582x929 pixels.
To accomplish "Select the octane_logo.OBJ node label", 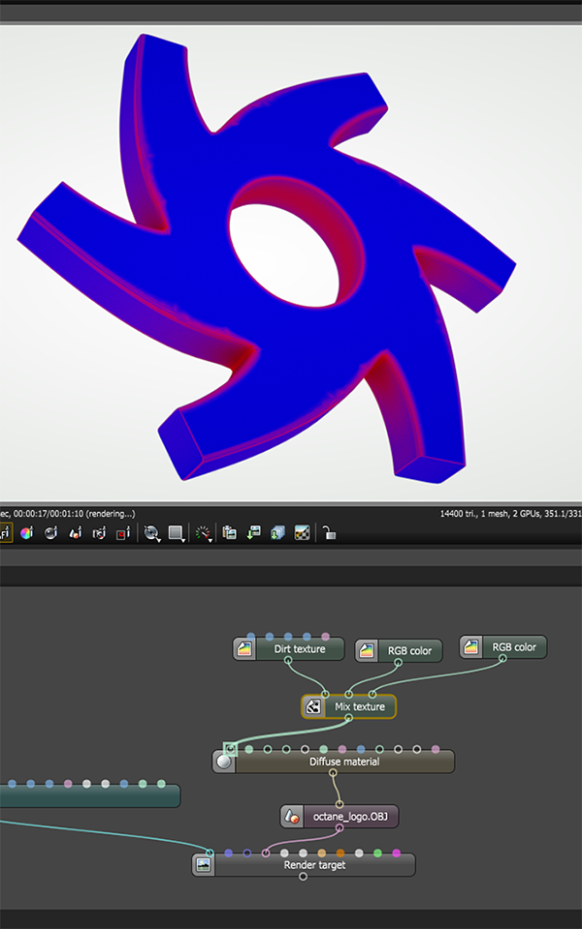I will pyautogui.click(x=350, y=816).
